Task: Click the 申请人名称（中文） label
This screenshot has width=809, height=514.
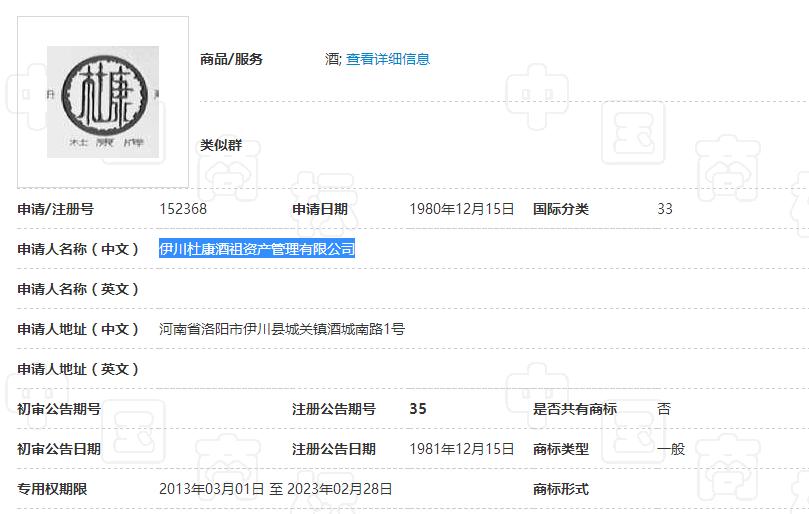Action: (x=78, y=249)
